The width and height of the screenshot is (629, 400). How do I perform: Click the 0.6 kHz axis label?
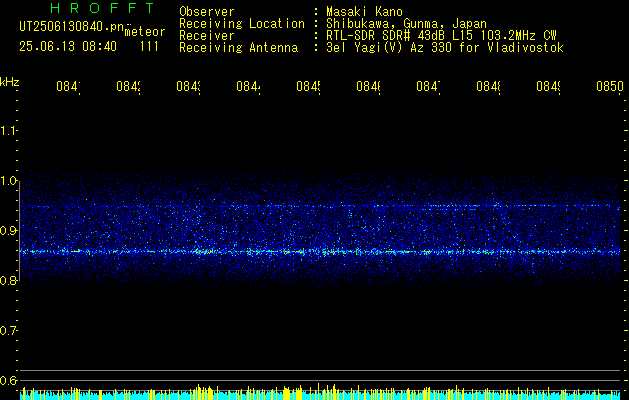point(8,380)
